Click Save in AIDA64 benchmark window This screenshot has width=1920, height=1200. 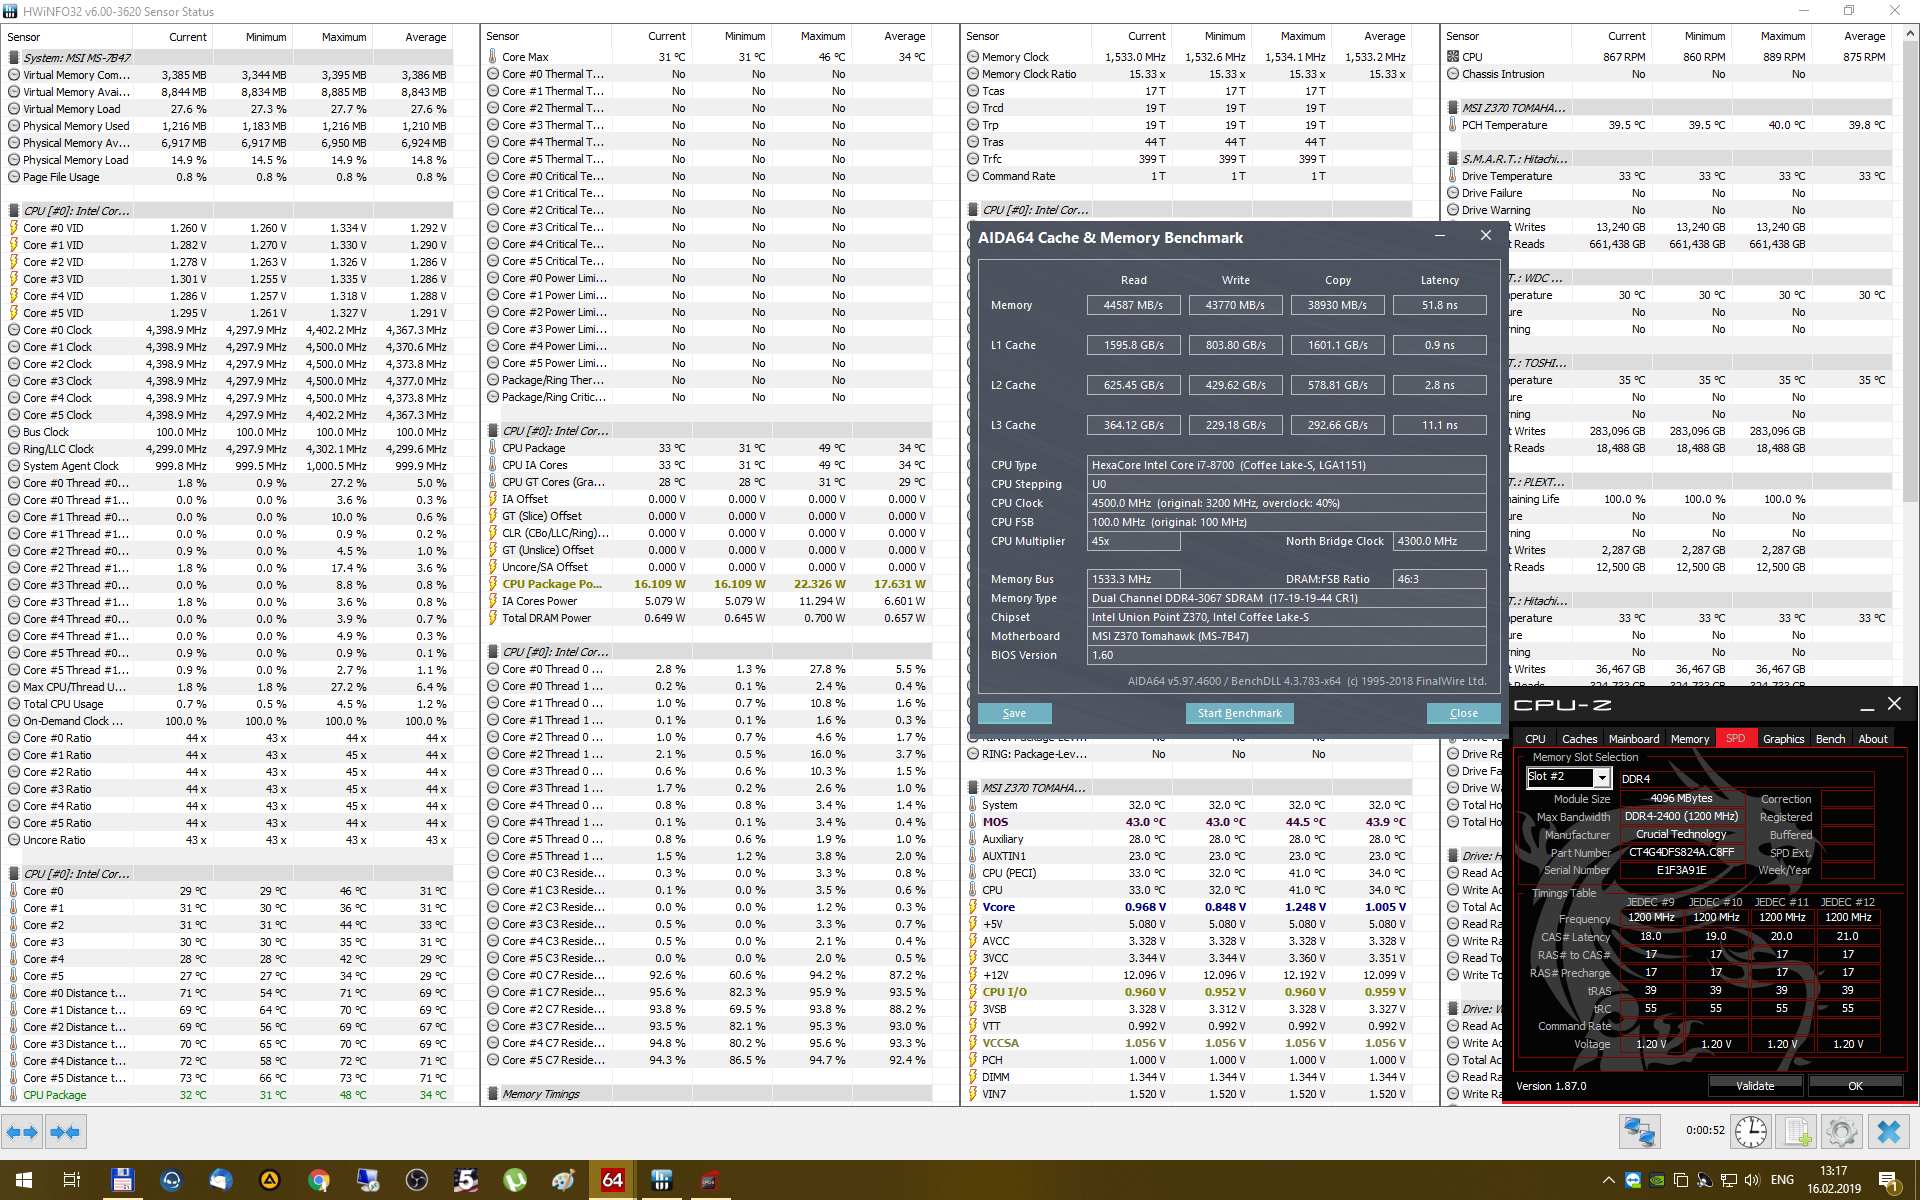coord(1014,713)
